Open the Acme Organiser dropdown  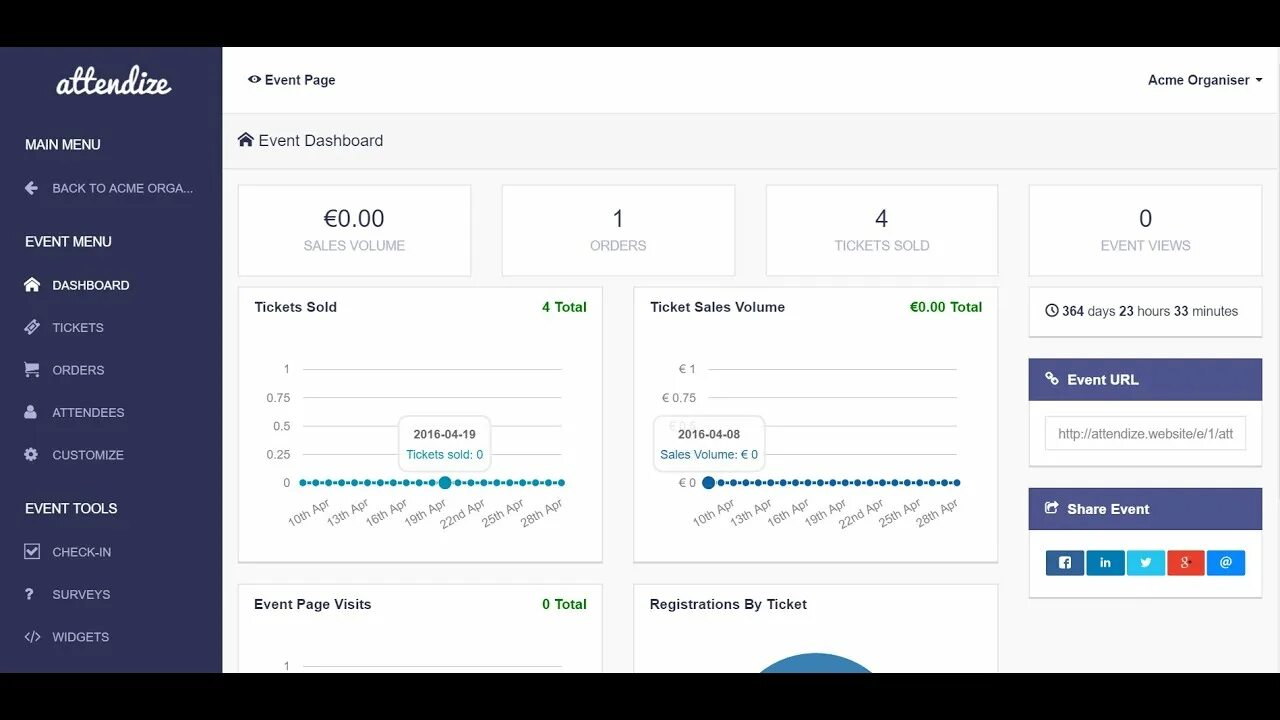[1205, 80]
